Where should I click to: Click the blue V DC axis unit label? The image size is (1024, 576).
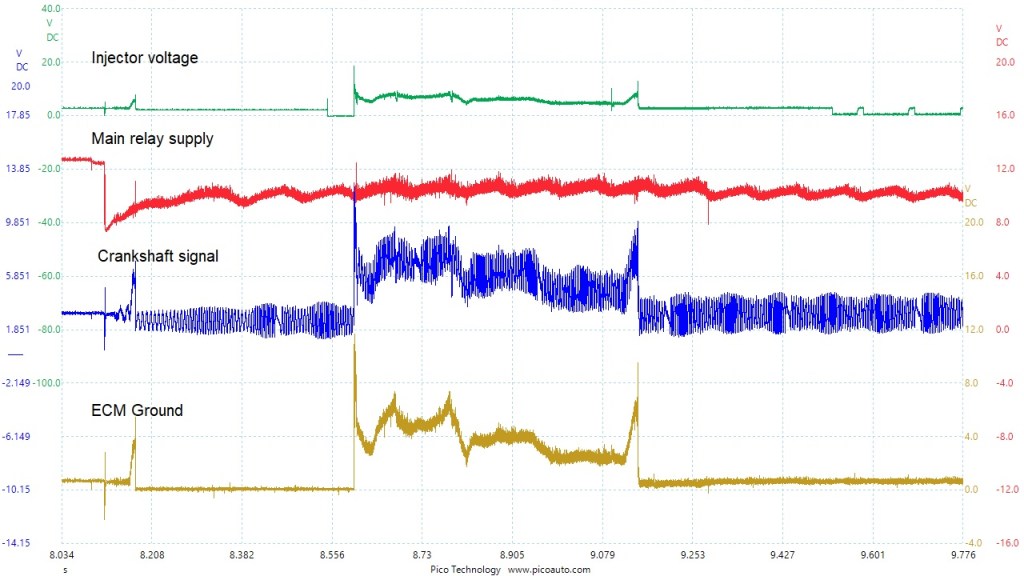tap(20, 60)
